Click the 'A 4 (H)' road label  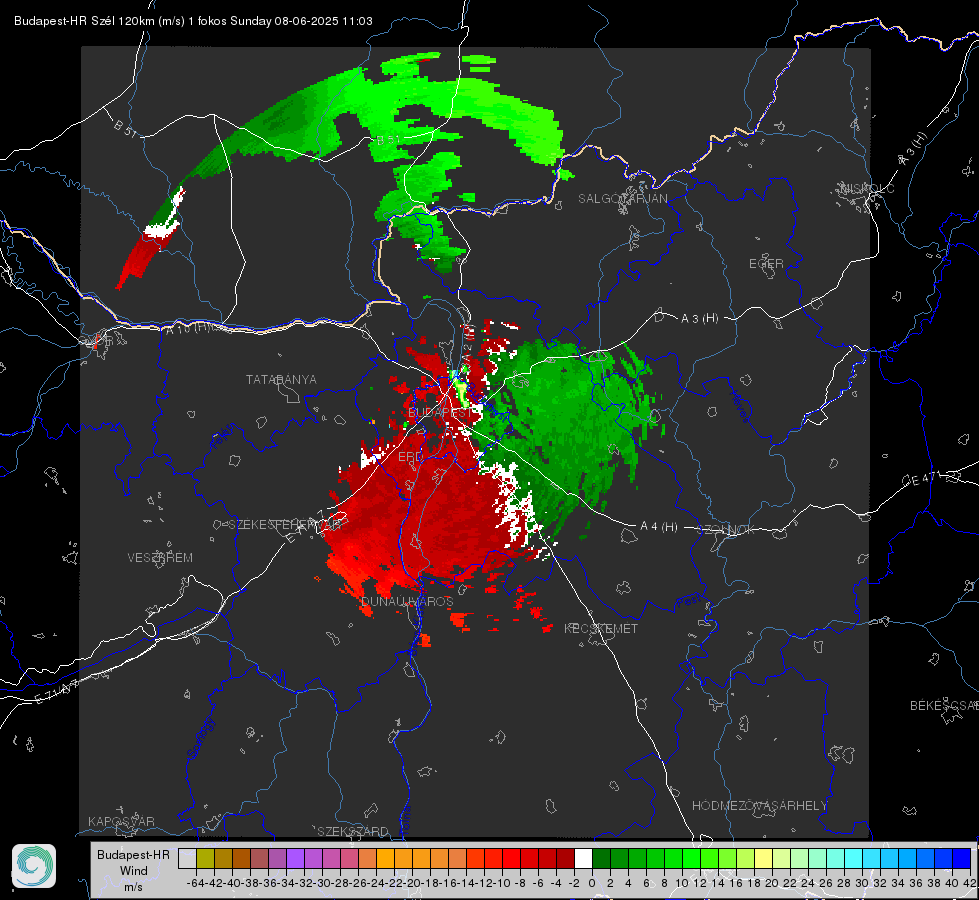click(x=659, y=527)
